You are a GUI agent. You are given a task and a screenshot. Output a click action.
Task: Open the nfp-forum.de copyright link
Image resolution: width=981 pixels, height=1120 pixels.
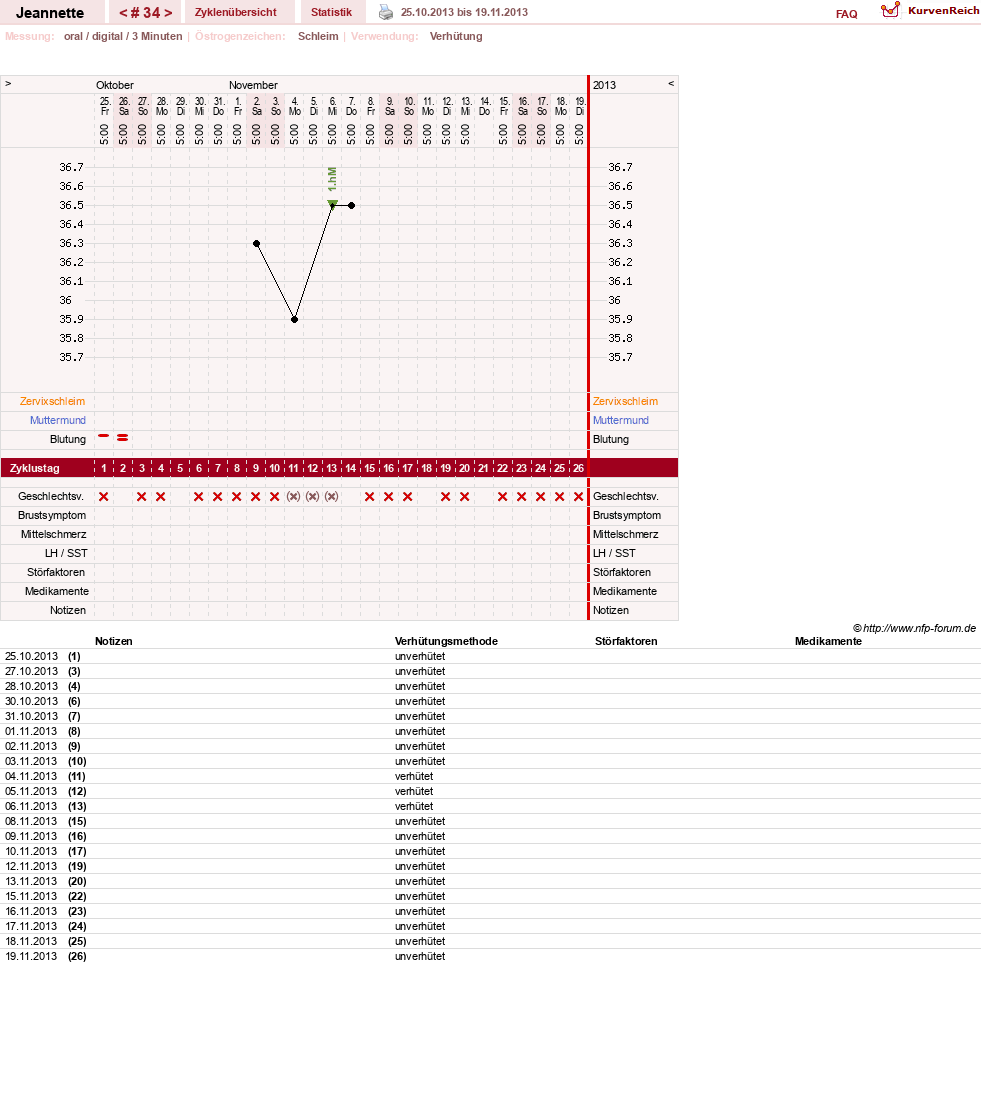[x=915, y=629]
